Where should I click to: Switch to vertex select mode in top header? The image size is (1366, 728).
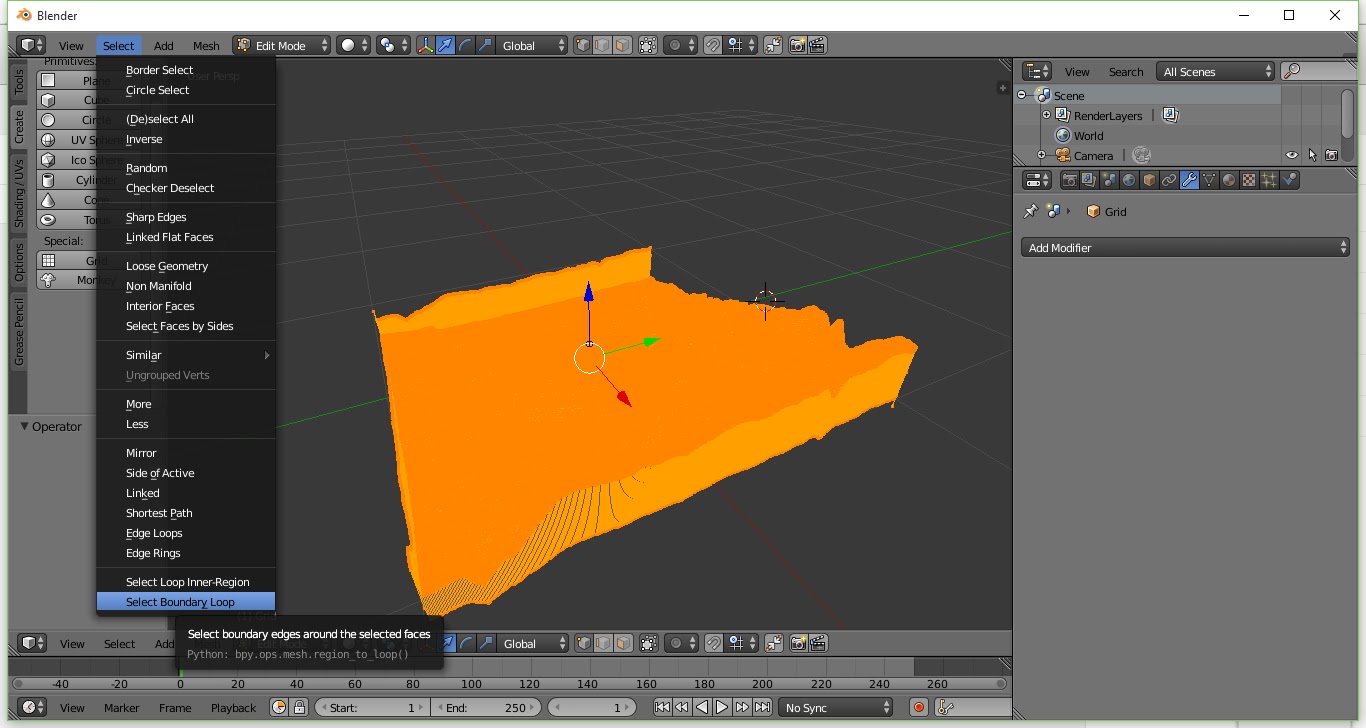pyautogui.click(x=583, y=45)
